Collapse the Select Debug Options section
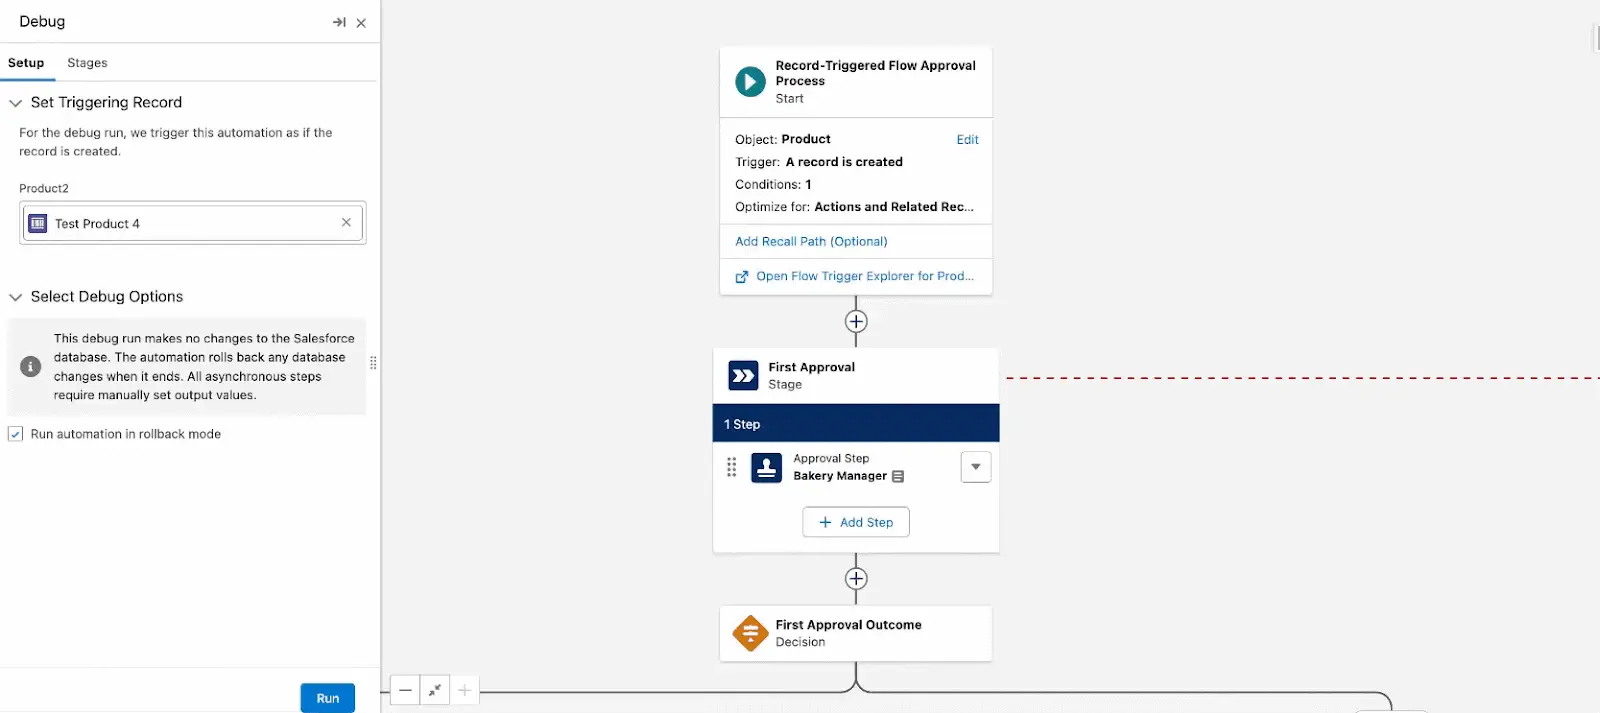The width and height of the screenshot is (1600, 713). point(16,297)
